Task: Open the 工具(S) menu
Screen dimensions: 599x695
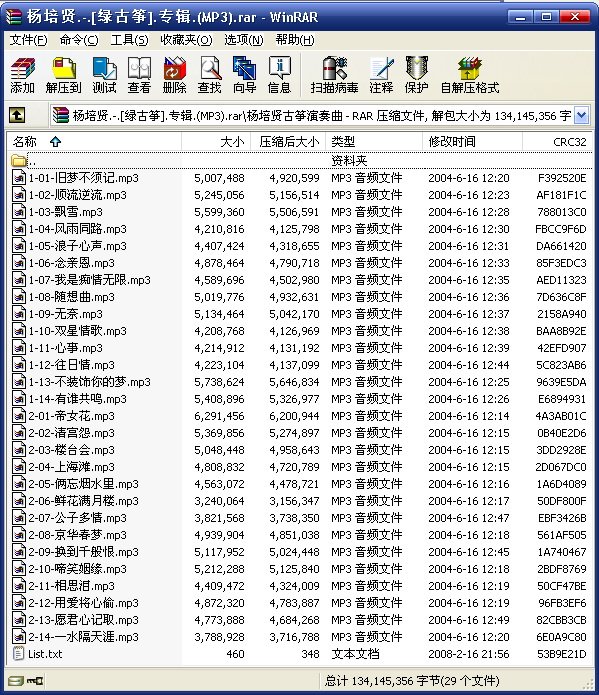Action: 129,40
